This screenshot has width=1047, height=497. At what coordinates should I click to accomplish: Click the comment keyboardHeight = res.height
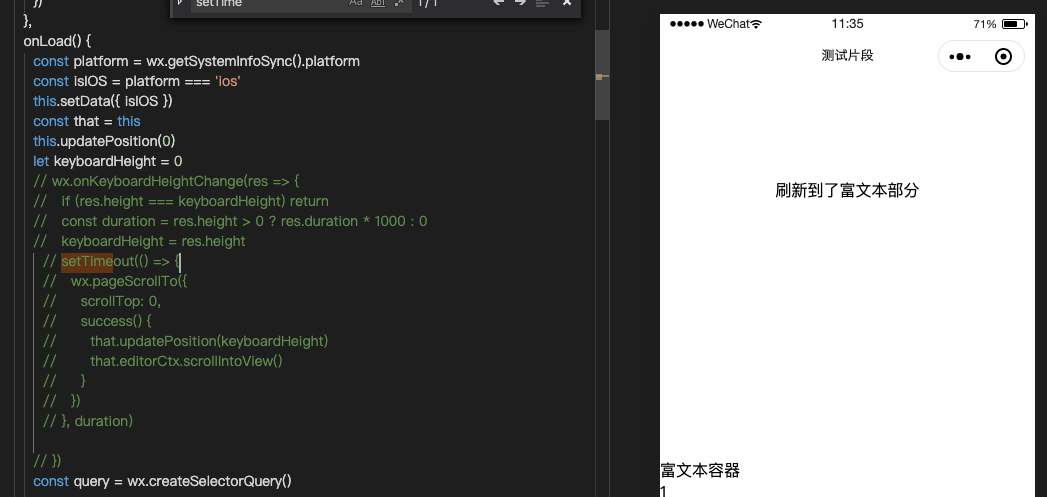tap(140, 241)
